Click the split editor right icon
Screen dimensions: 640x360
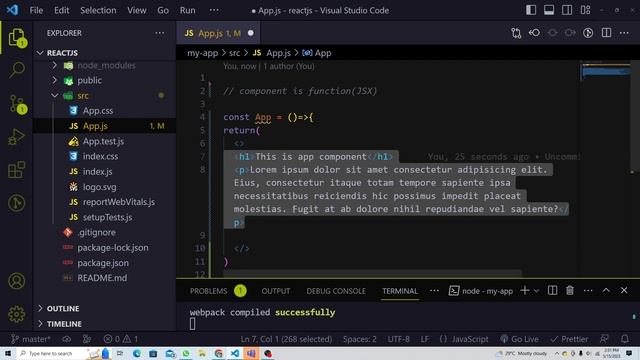tap(607, 33)
